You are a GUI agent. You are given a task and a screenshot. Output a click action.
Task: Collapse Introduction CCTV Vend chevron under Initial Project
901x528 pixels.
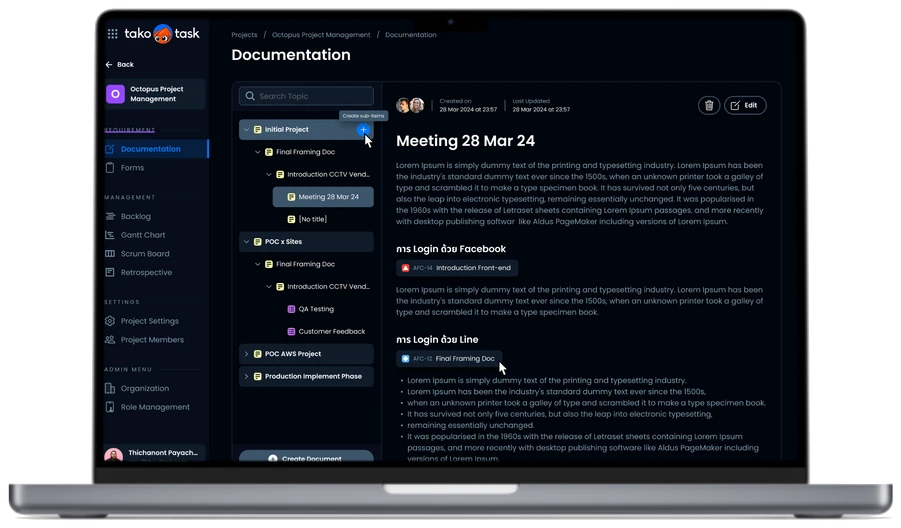coord(269,175)
